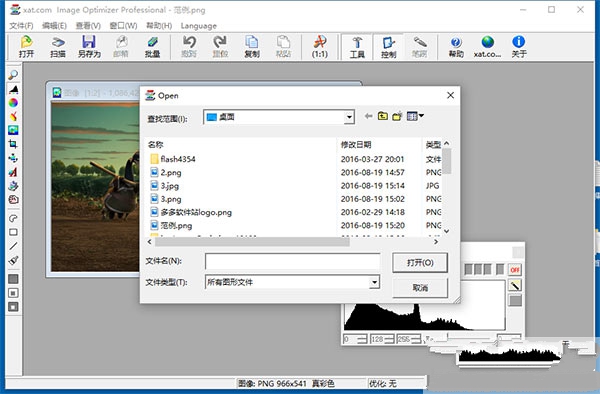Expand the 查找范围 location dropdown
The image size is (600, 394).
[349, 117]
